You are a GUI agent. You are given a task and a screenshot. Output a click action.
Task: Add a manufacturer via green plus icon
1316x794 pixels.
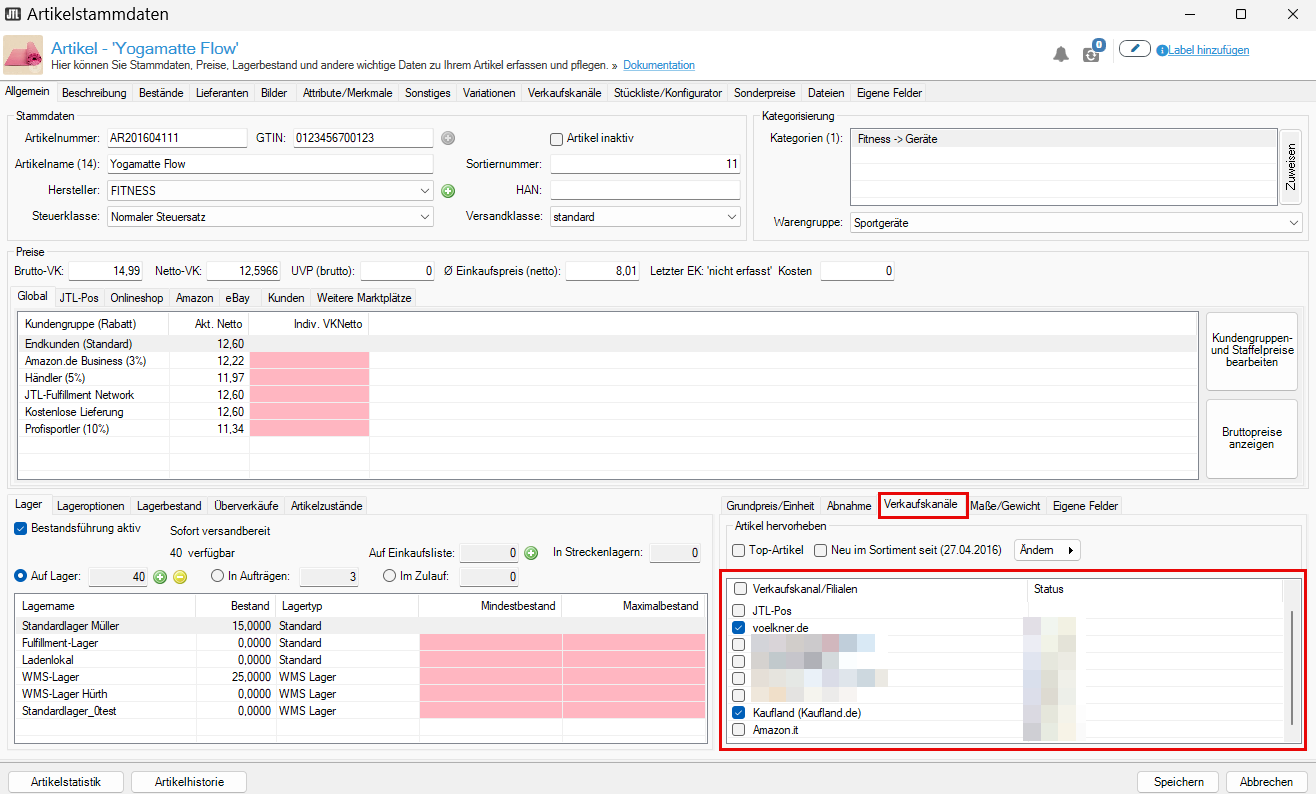[448, 190]
